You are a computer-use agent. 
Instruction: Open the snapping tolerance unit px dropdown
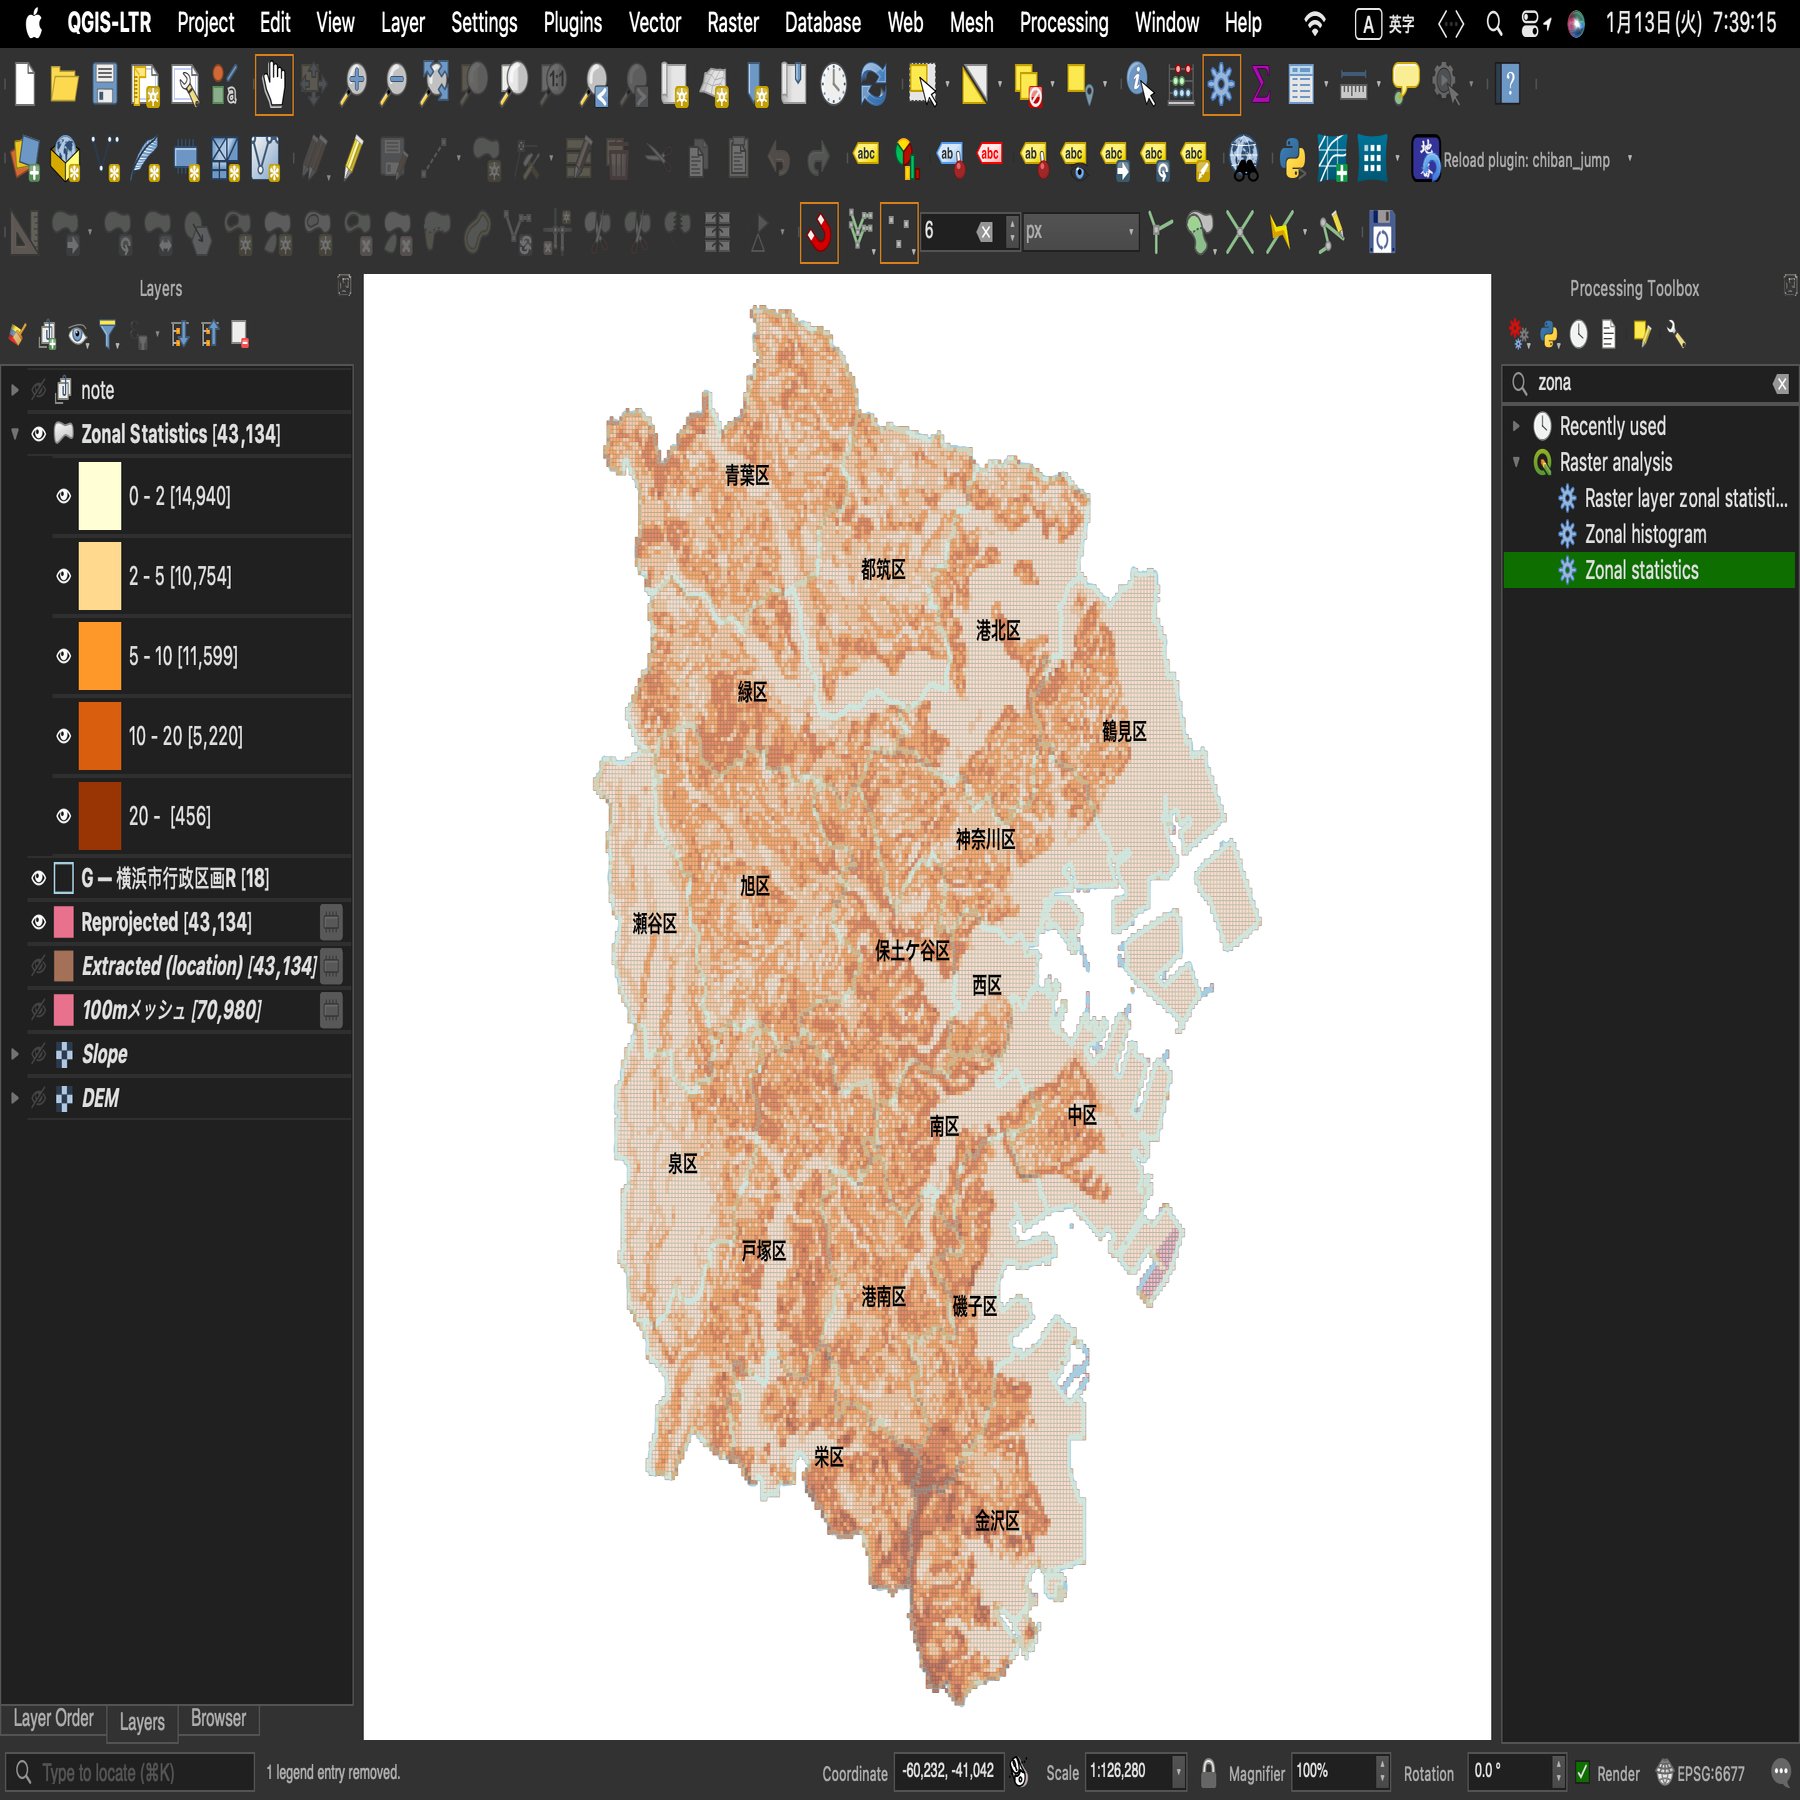1081,232
